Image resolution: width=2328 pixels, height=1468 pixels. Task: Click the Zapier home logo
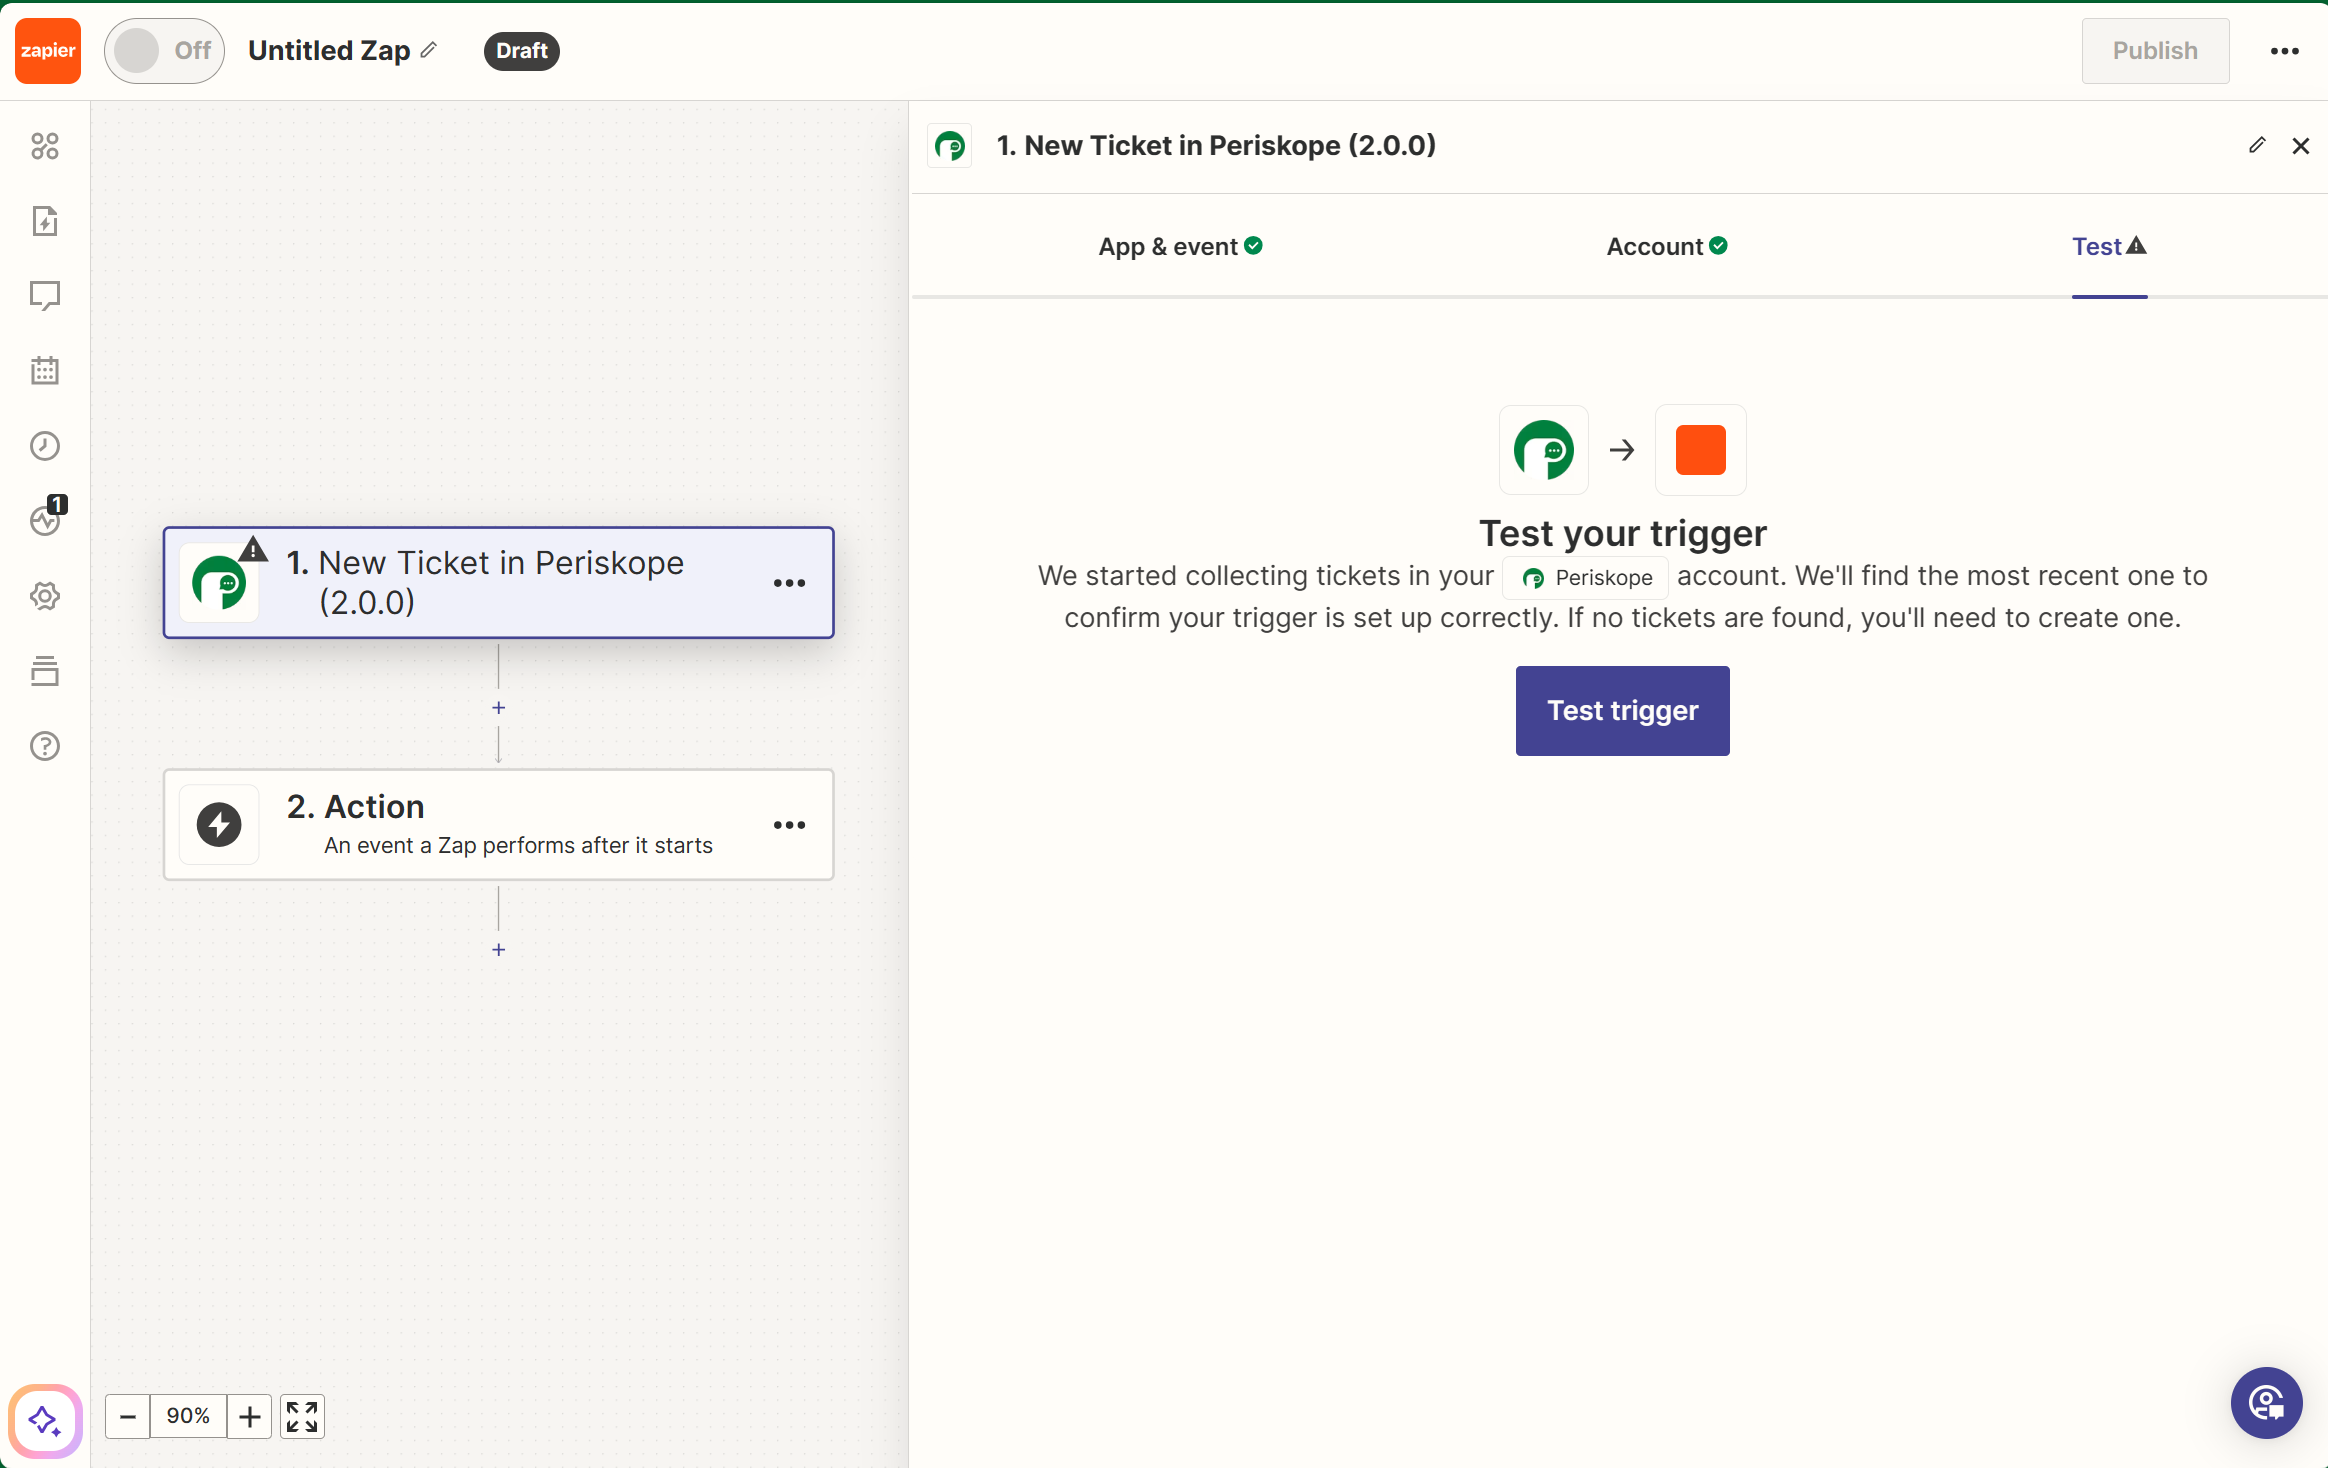coord(48,51)
